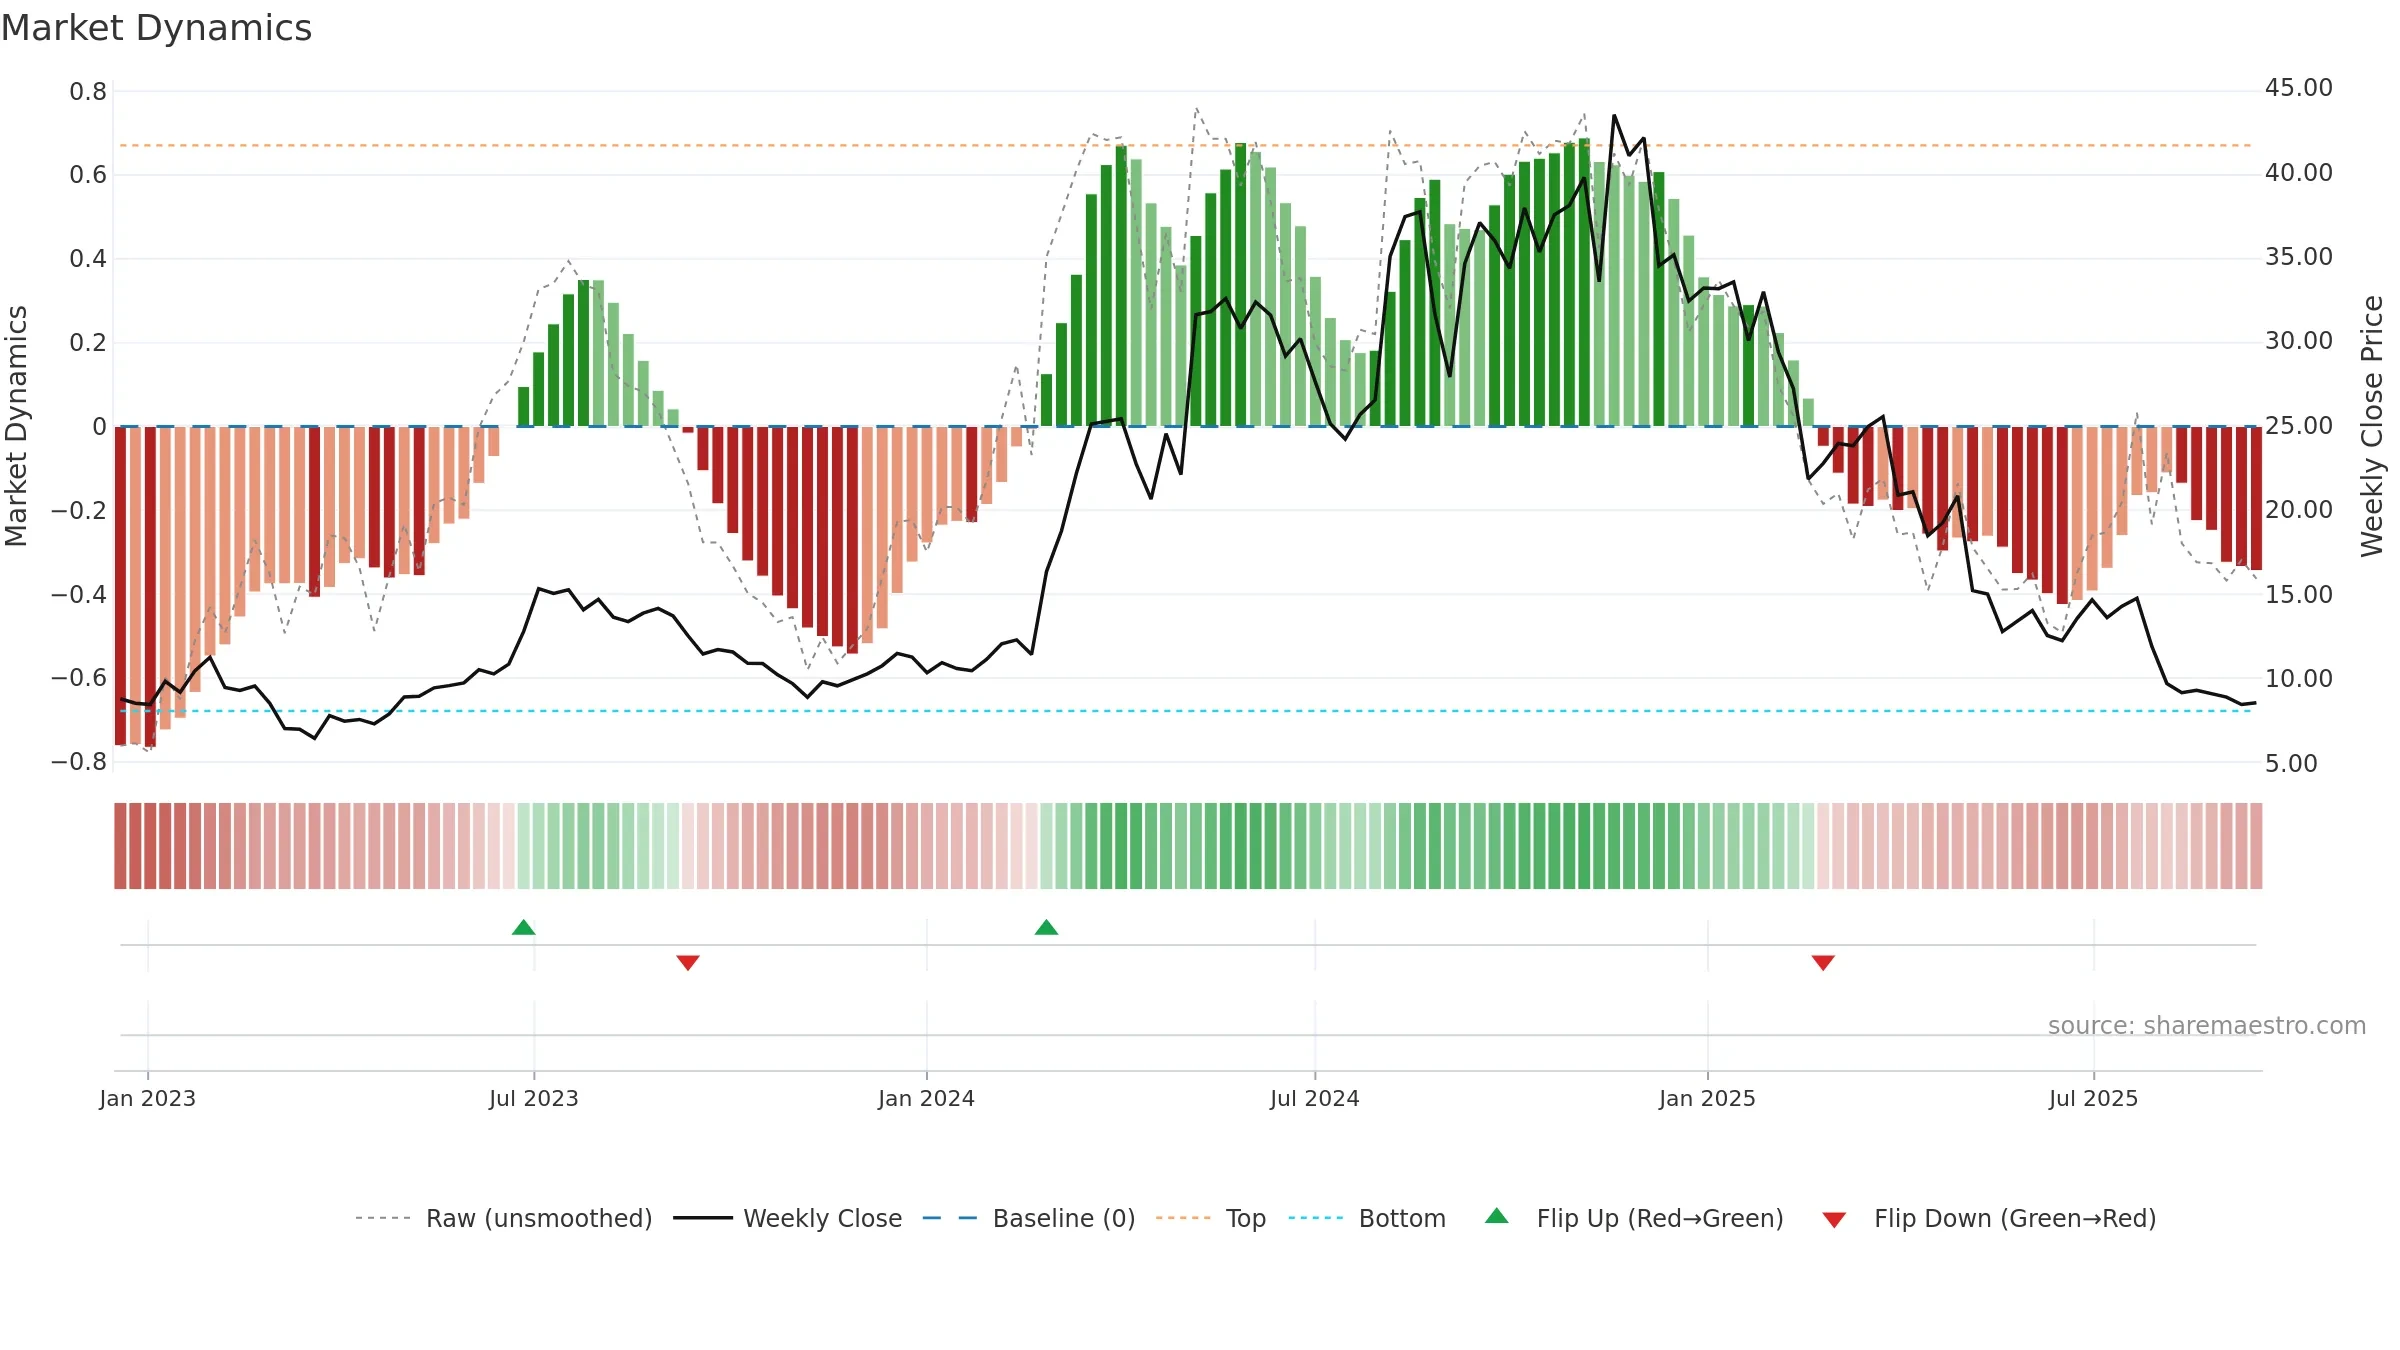Click the Market Dynamics chart title

(157, 28)
